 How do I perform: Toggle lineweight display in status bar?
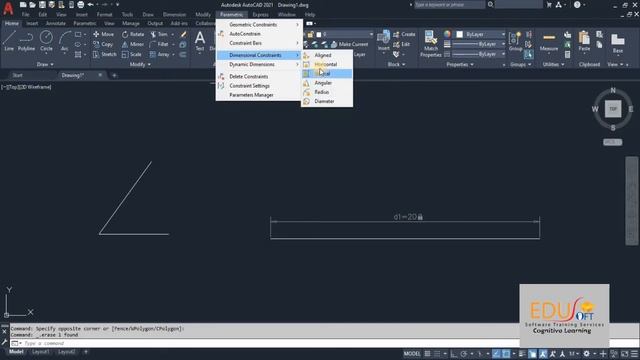(522, 354)
